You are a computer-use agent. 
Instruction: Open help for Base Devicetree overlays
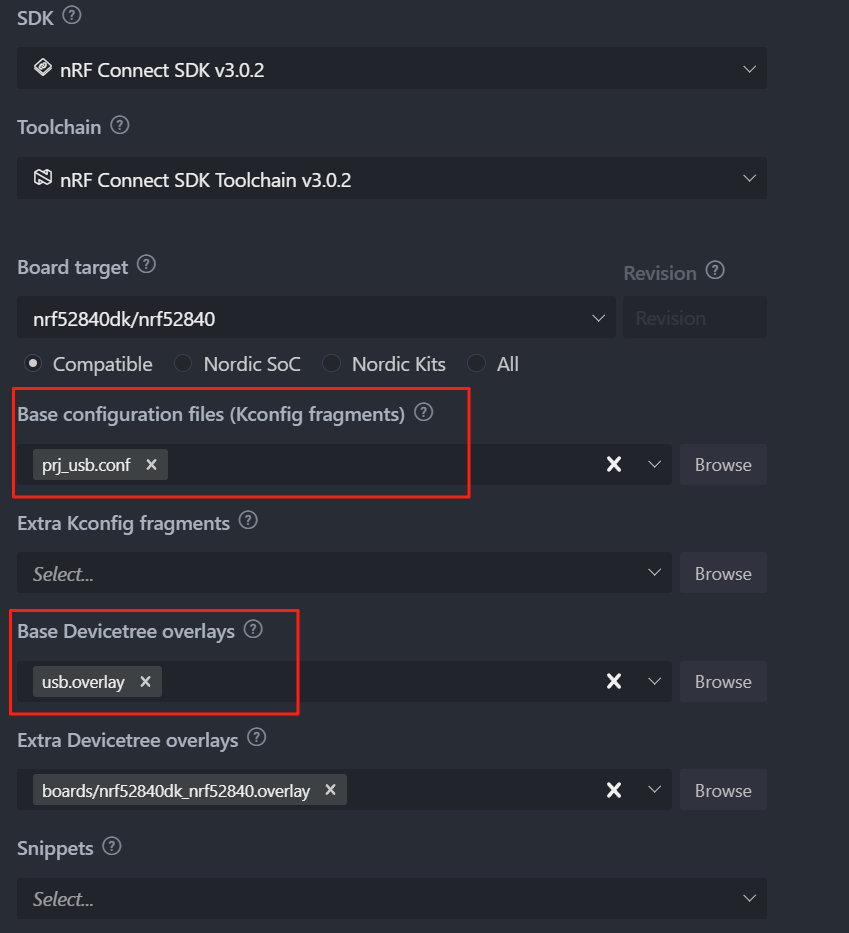click(253, 629)
